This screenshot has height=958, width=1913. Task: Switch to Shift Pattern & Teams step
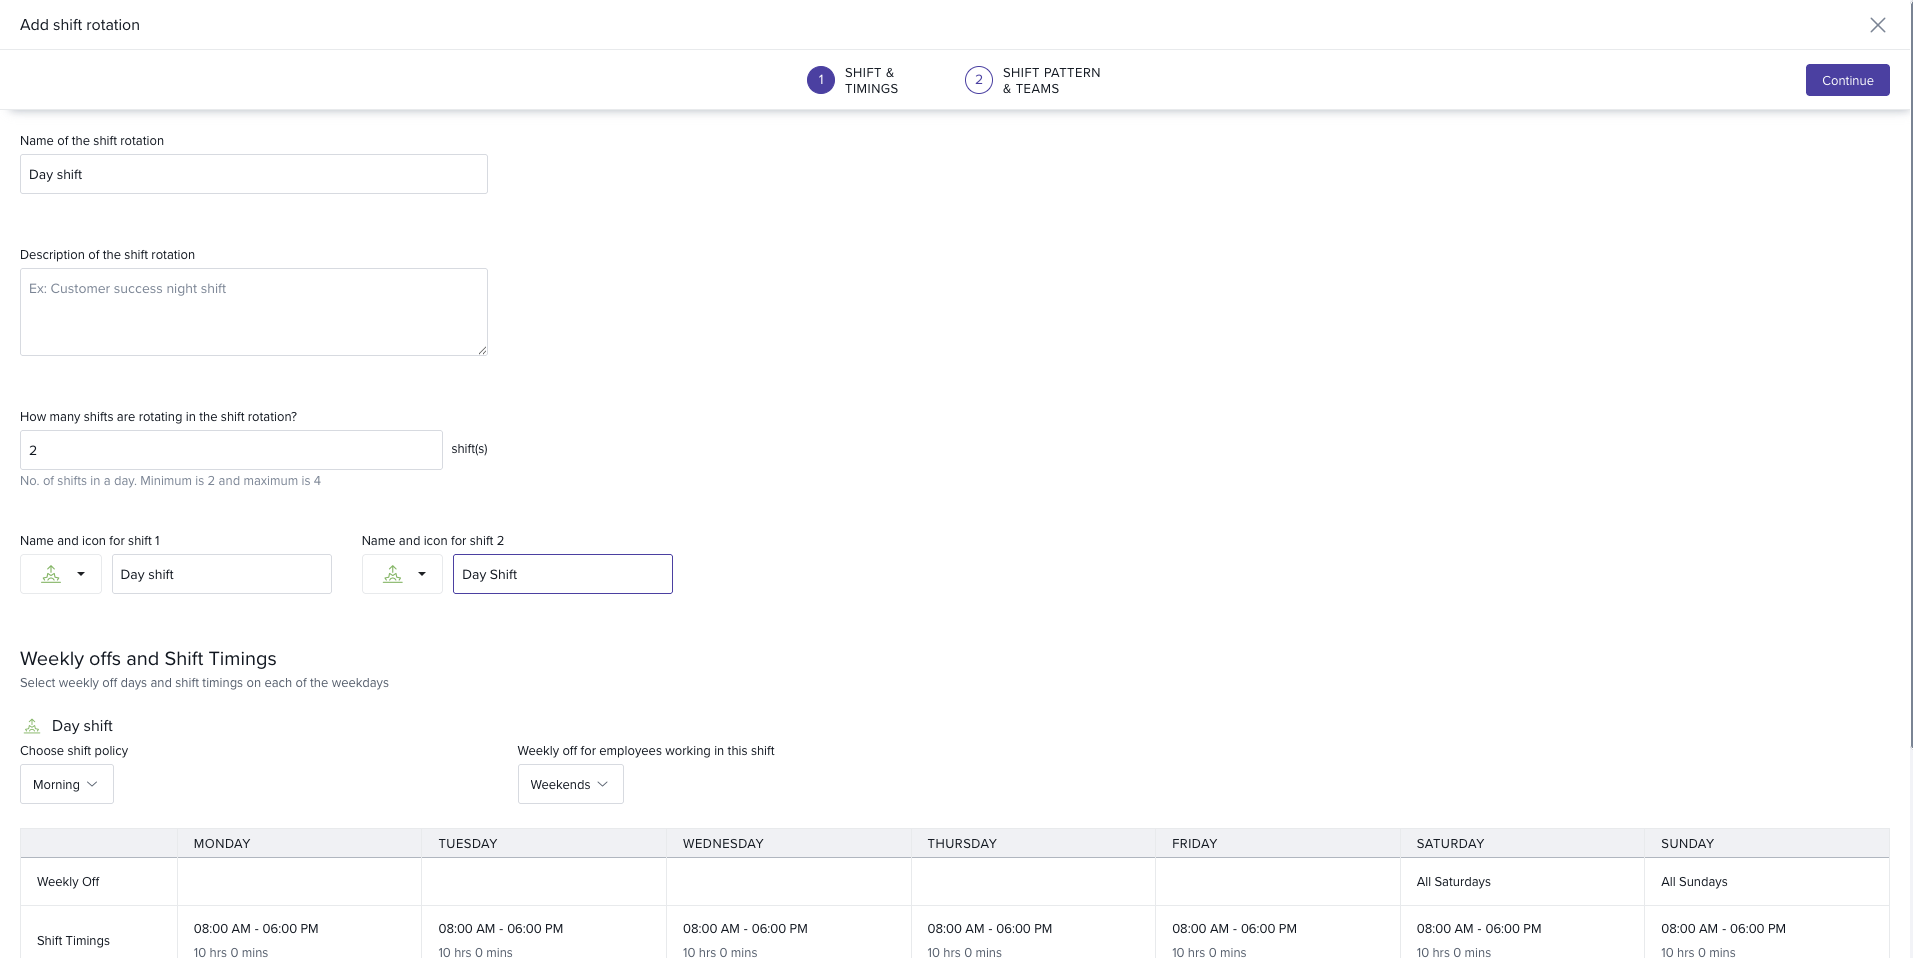(x=1032, y=80)
